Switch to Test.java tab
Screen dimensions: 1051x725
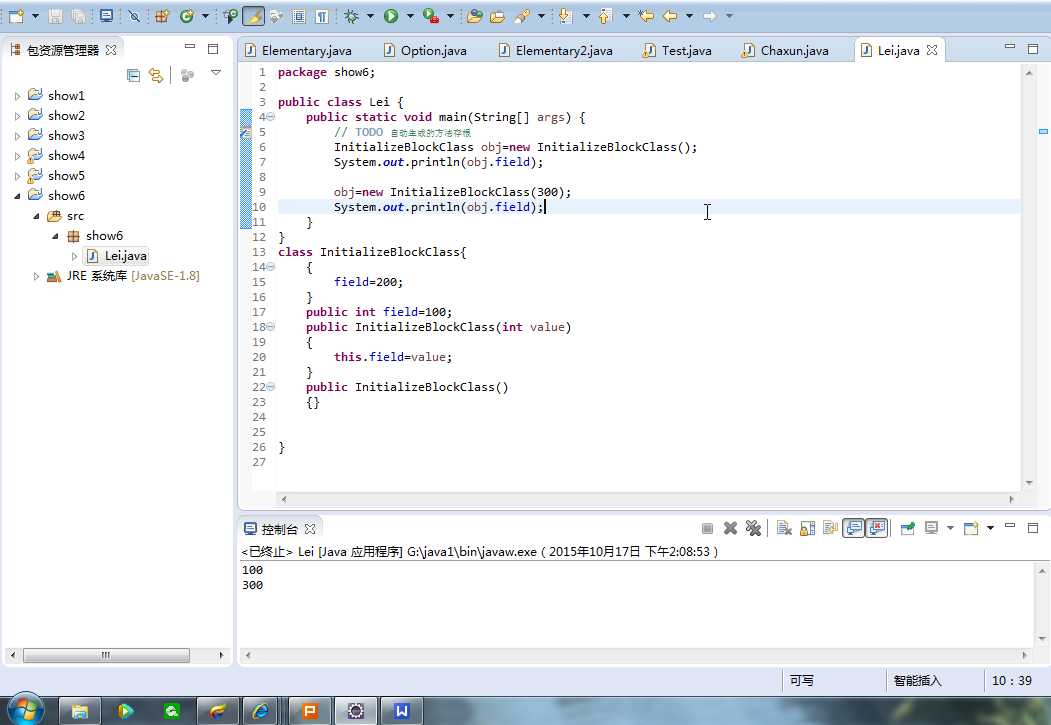click(x=678, y=50)
